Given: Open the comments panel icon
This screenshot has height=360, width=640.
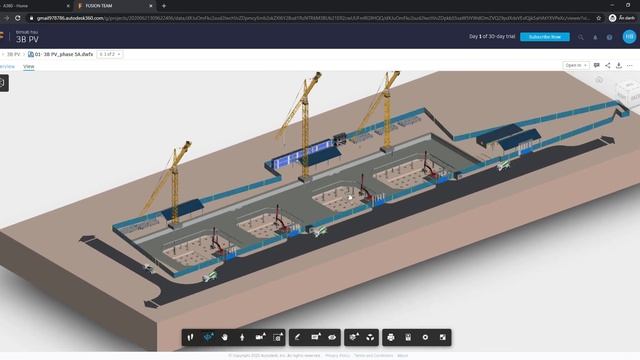Looking at the screenshot, I should [597, 65].
